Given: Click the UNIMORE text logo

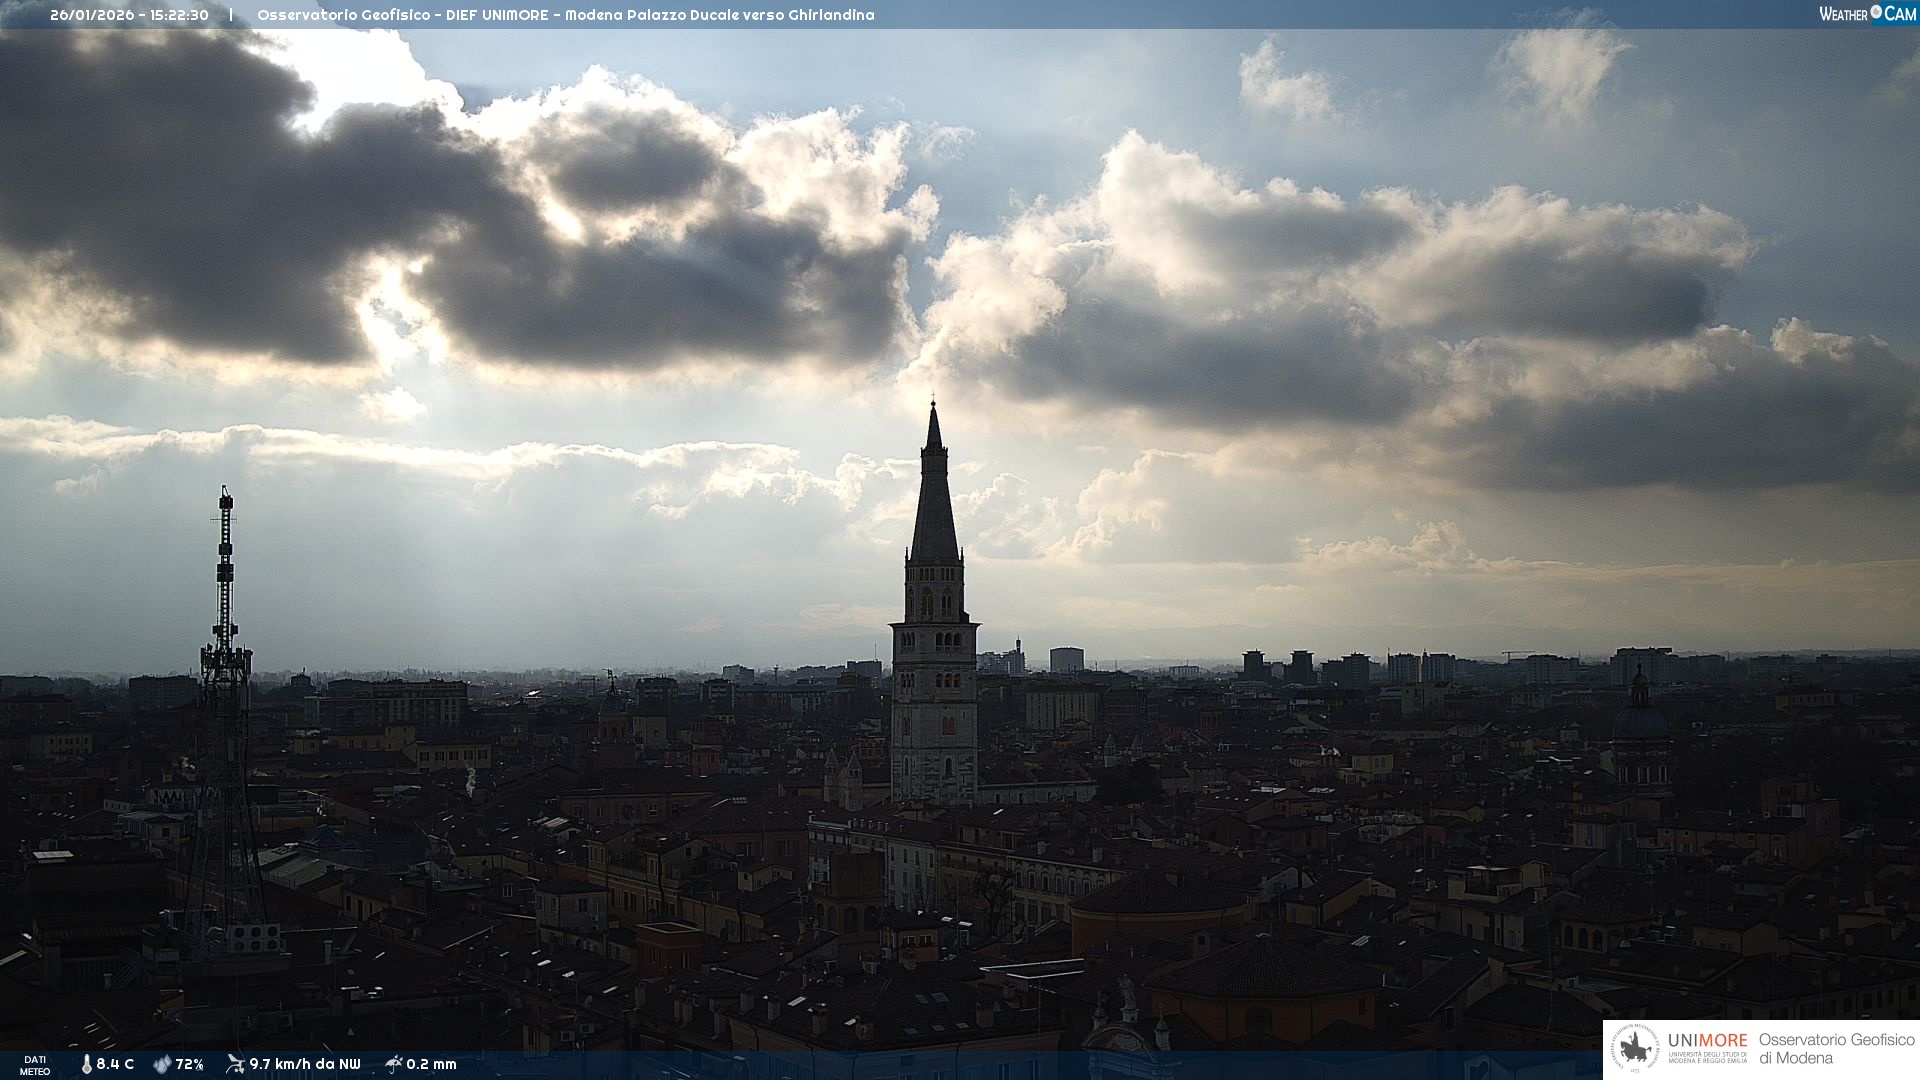Looking at the screenshot, I should 1707,1041.
